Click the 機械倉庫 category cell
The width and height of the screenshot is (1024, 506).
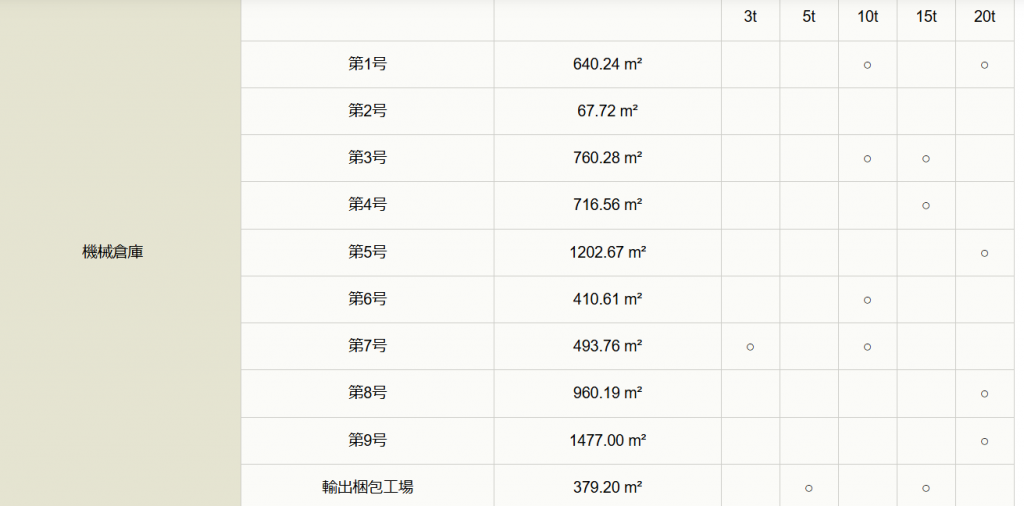pyautogui.click(x=113, y=252)
